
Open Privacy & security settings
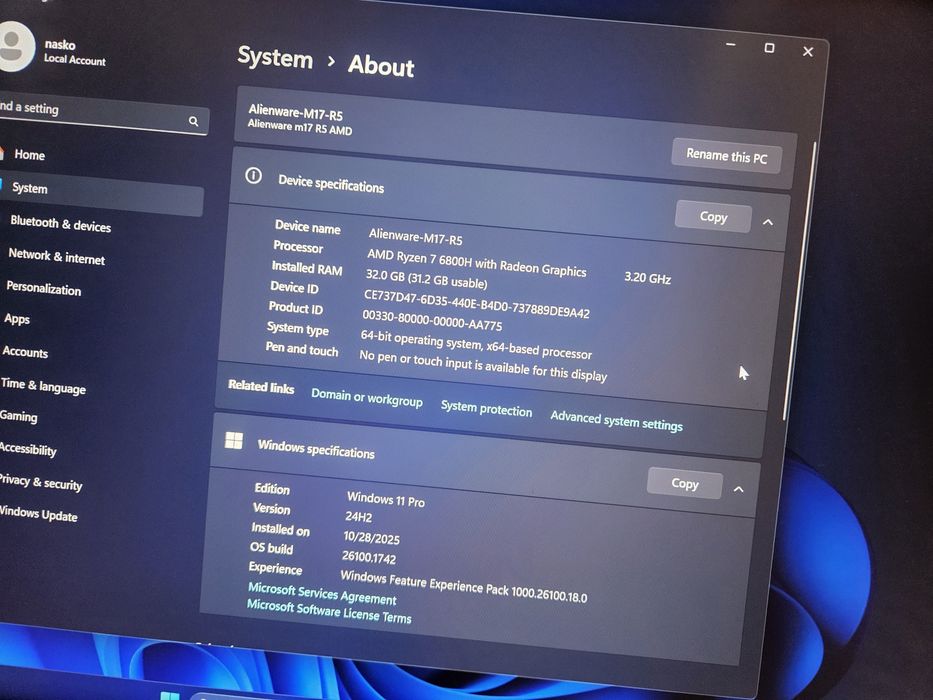[40, 482]
